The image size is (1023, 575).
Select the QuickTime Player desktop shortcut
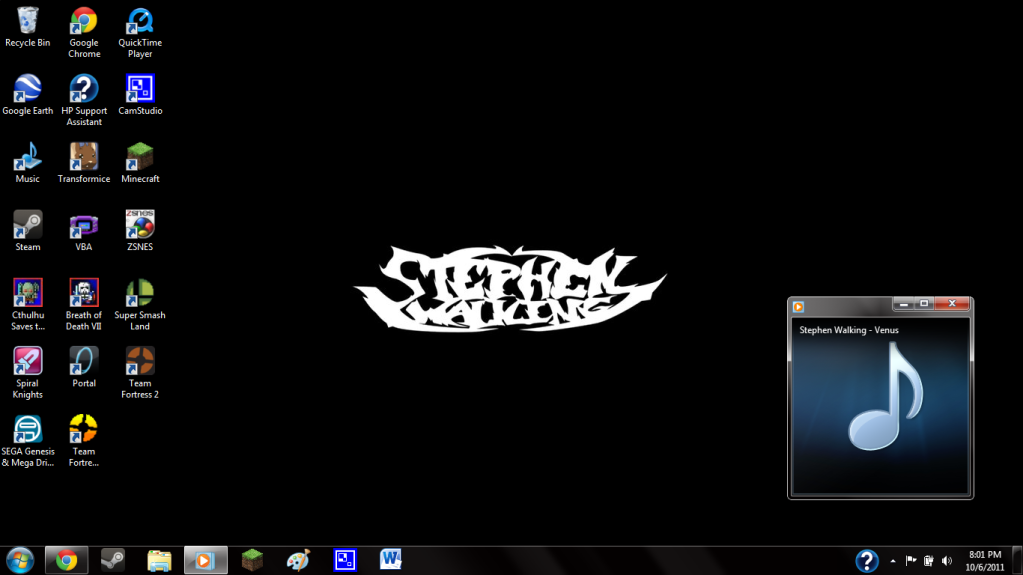click(x=140, y=33)
